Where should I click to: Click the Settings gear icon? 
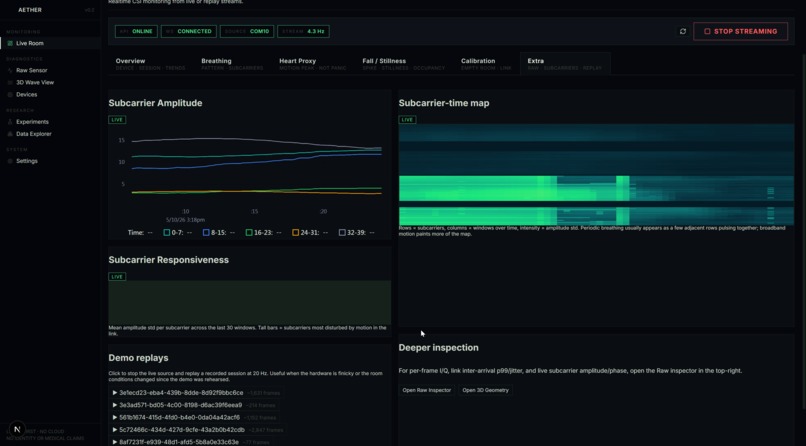tap(10, 161)
